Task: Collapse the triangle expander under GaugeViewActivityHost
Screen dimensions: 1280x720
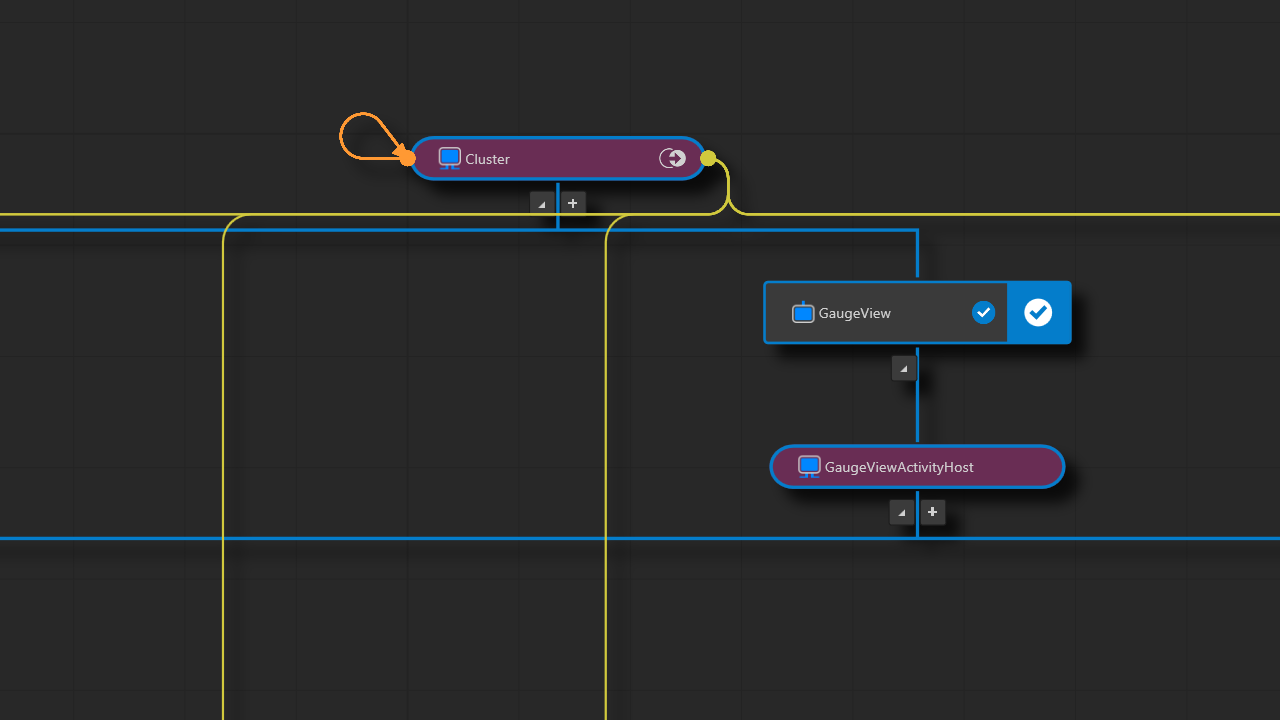Action: pos(902,512)
